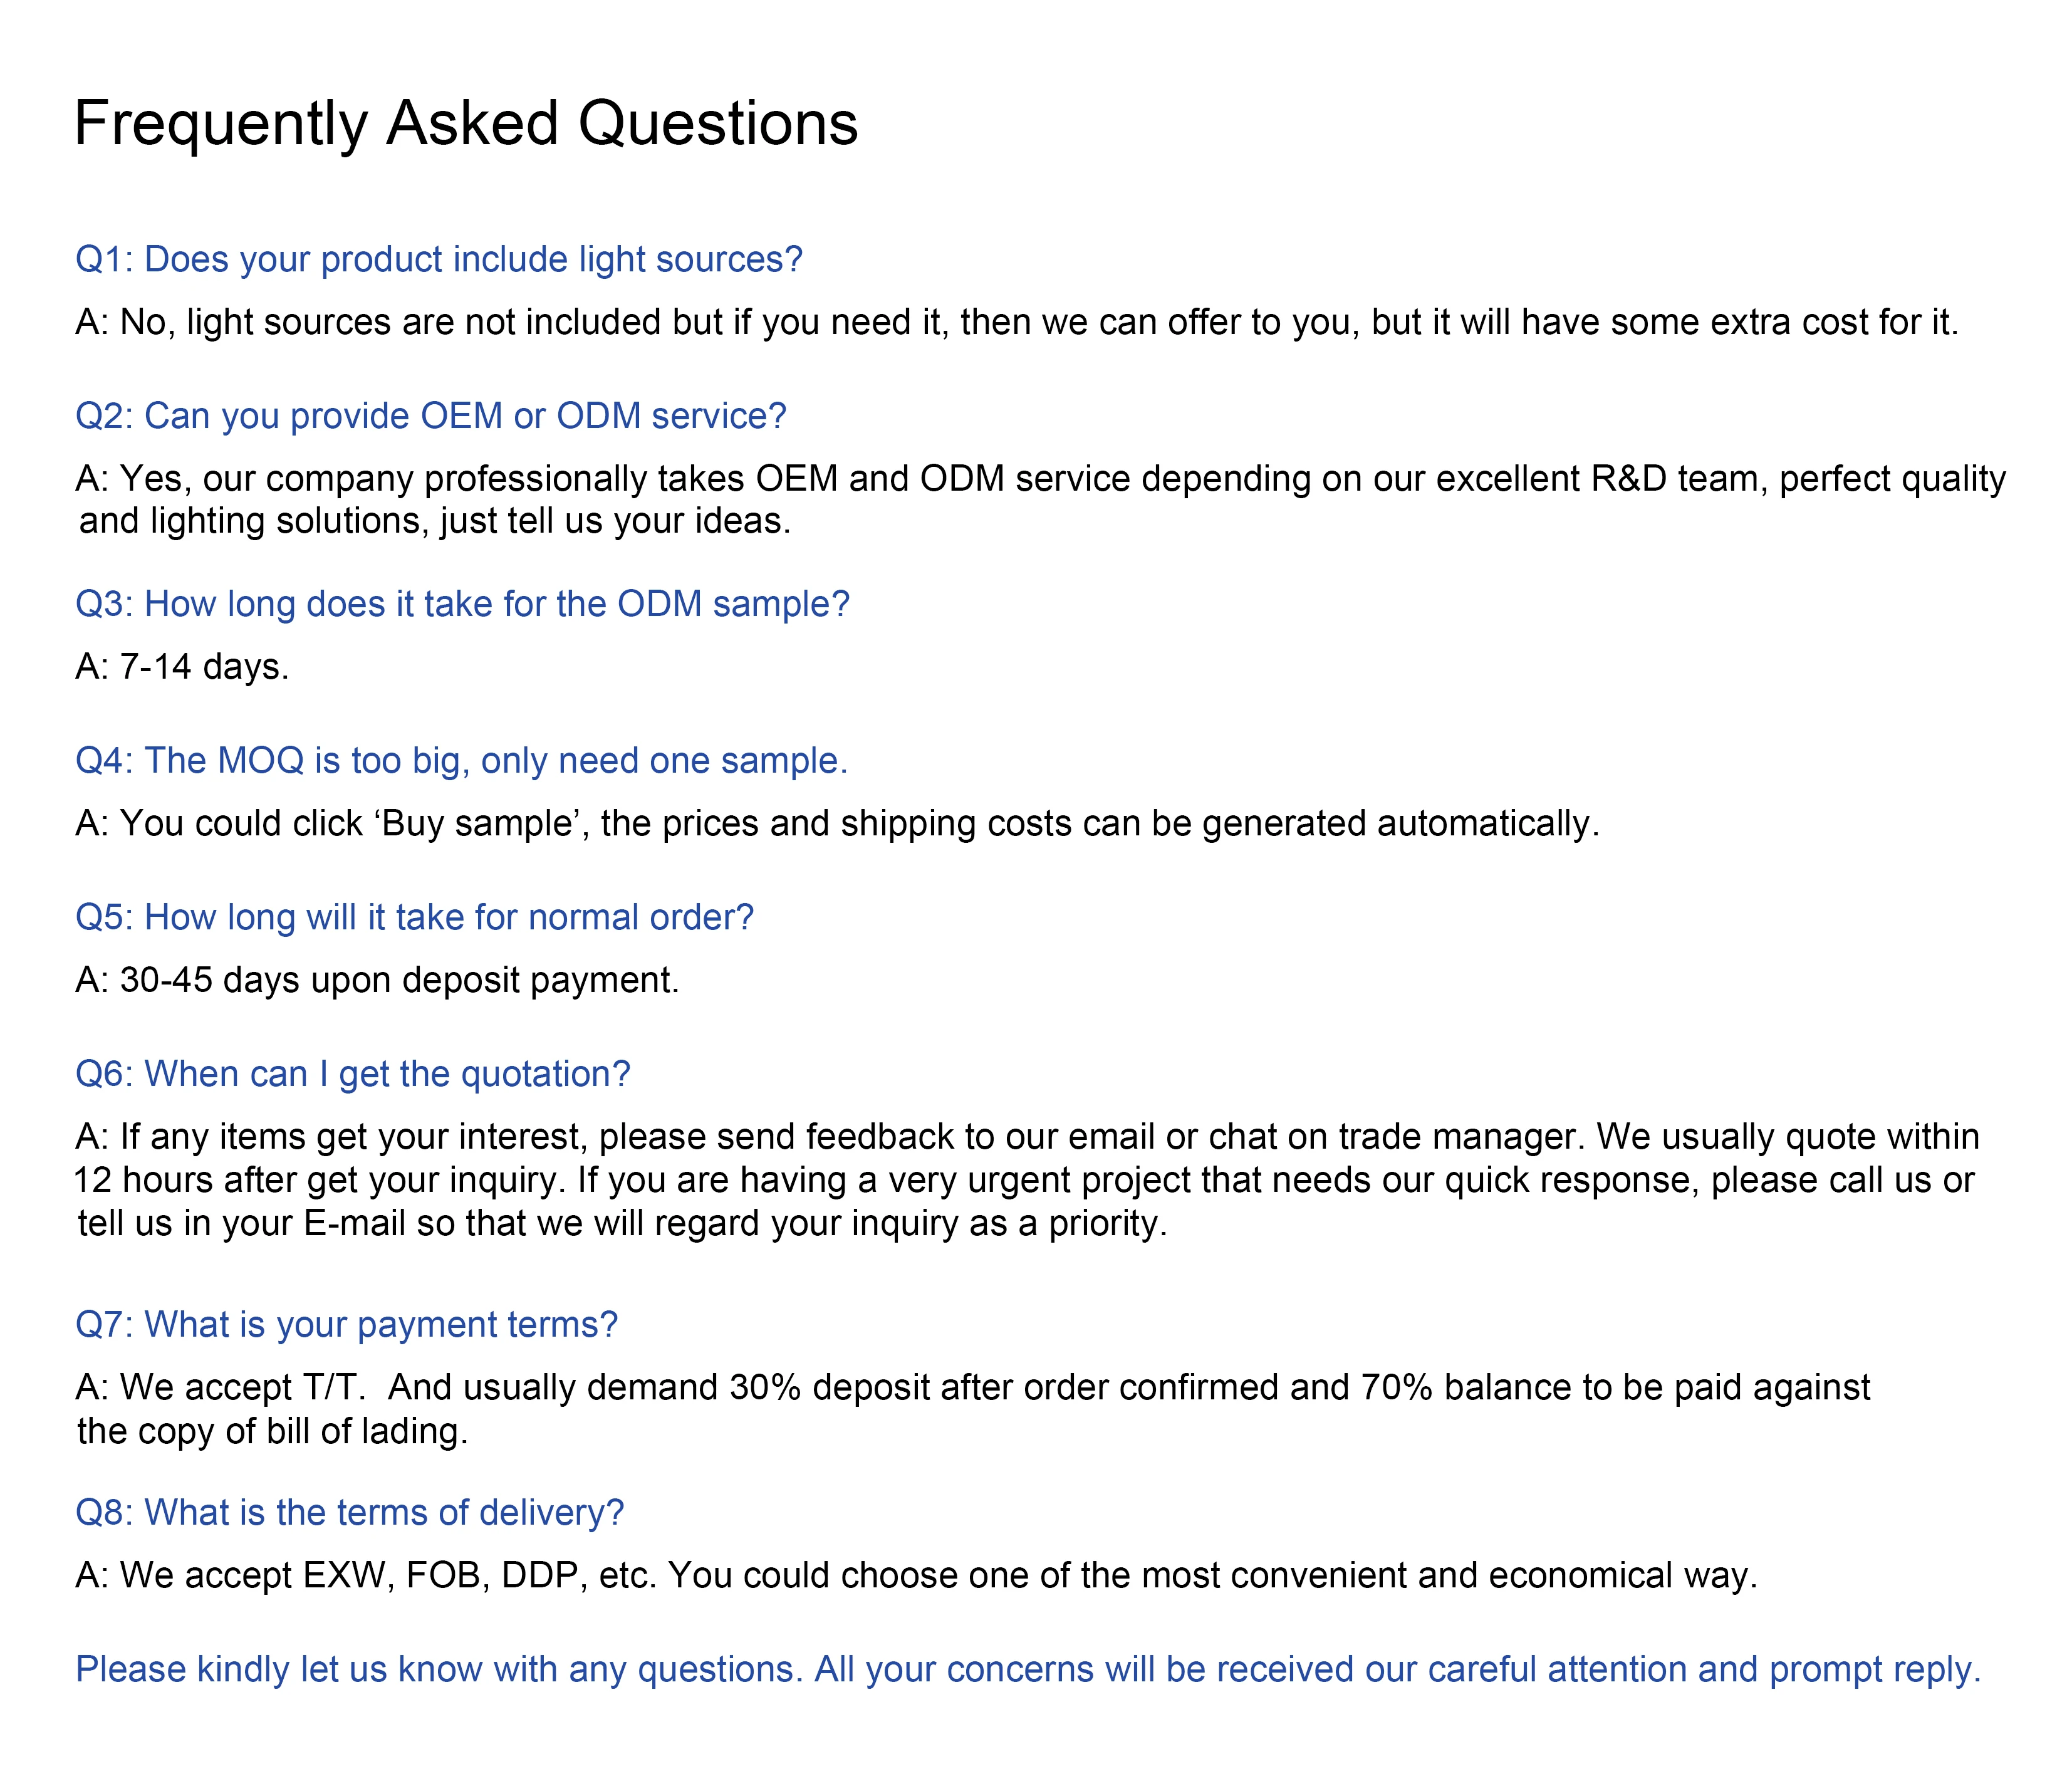Click question Q1 about light sources
Screen dimensions: 2072x1786
point(439,259)
